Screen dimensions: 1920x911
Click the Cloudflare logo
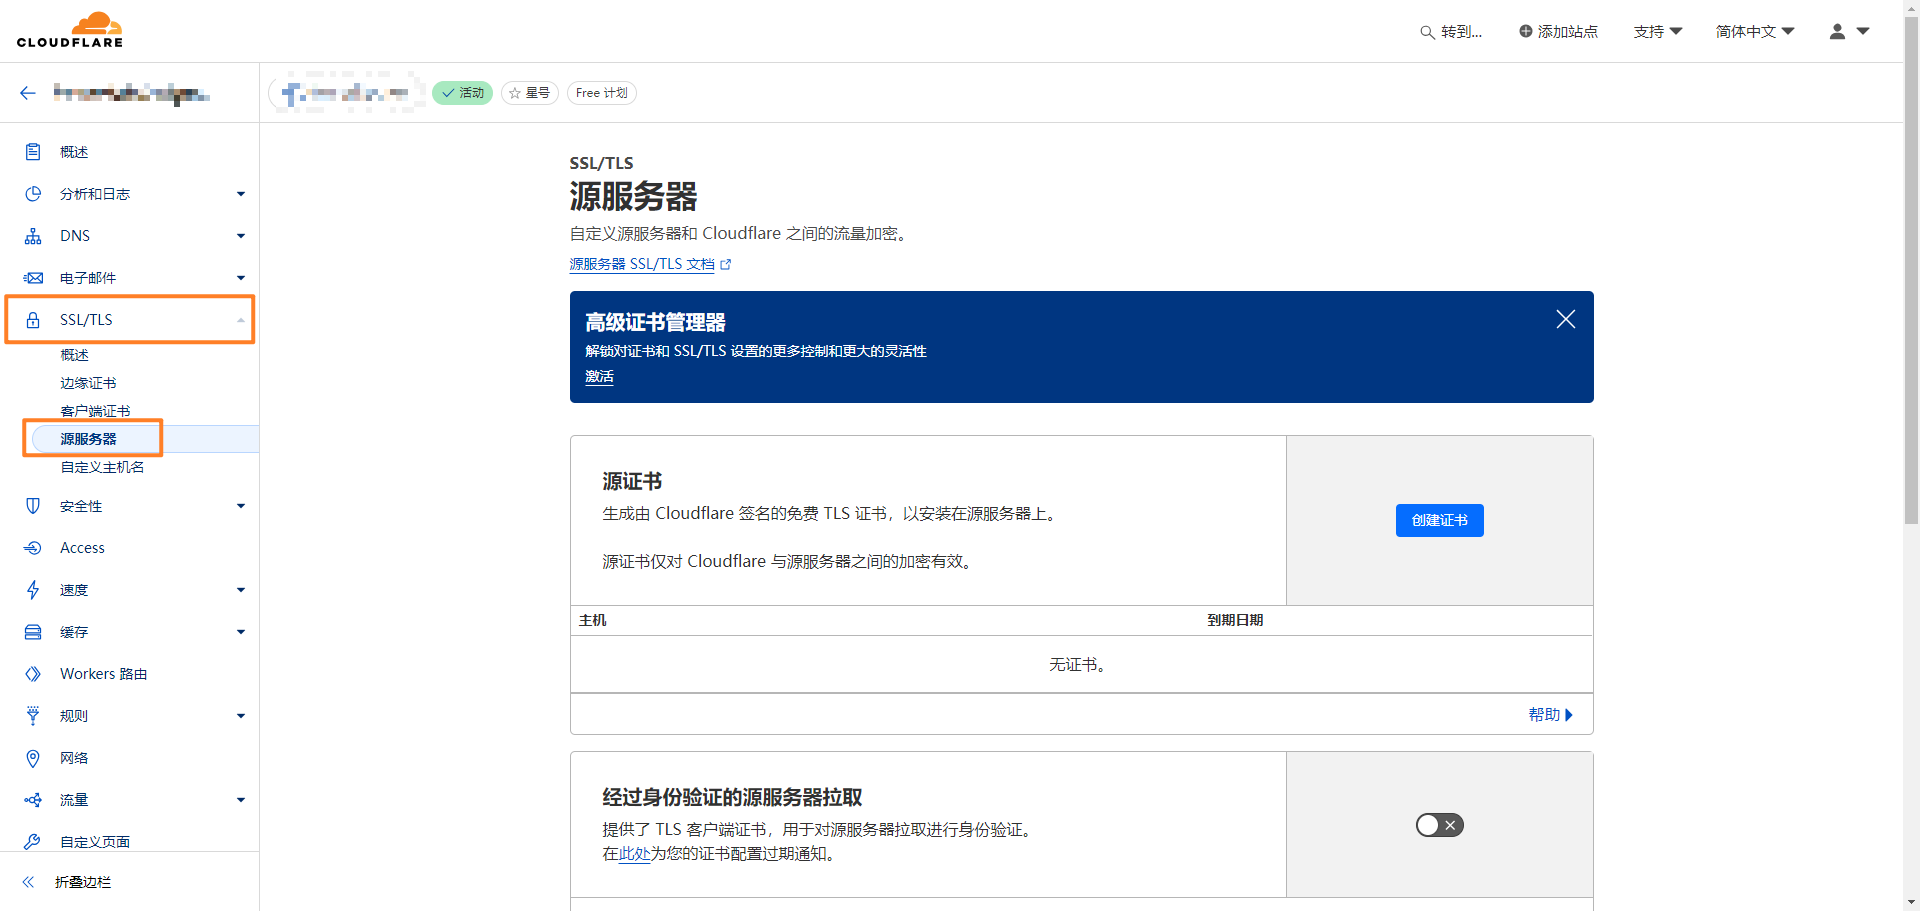pyautogui.click(x=70, y=30)
